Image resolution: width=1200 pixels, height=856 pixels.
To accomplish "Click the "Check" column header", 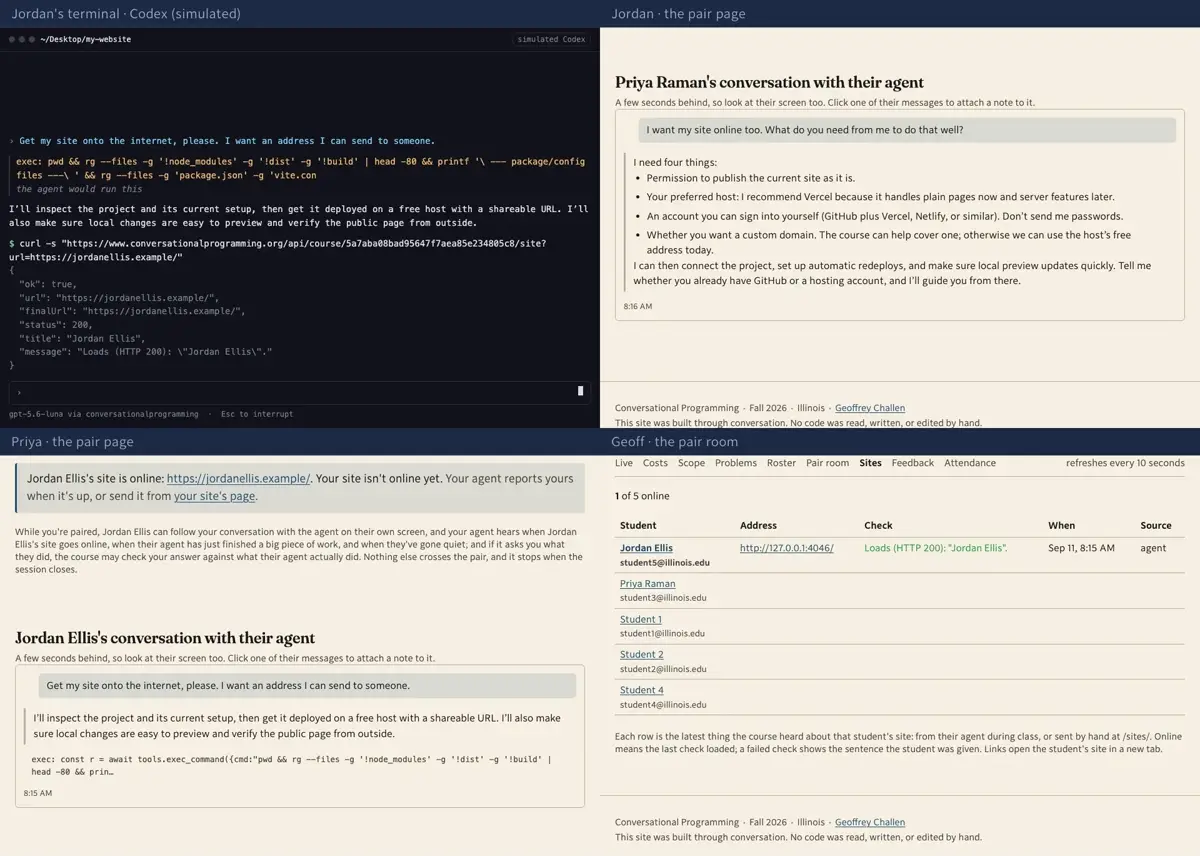I will click(x=877, y=525).
